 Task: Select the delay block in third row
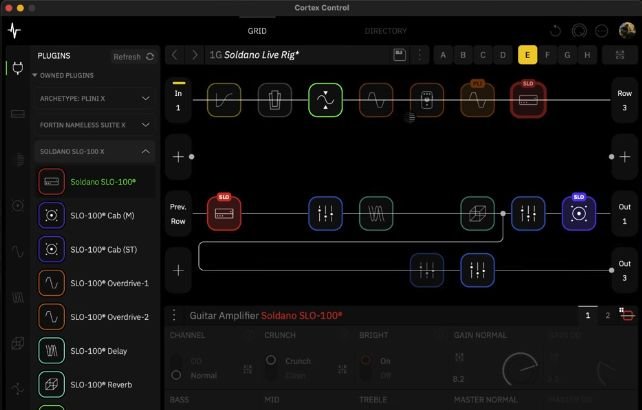click(376, 213)
